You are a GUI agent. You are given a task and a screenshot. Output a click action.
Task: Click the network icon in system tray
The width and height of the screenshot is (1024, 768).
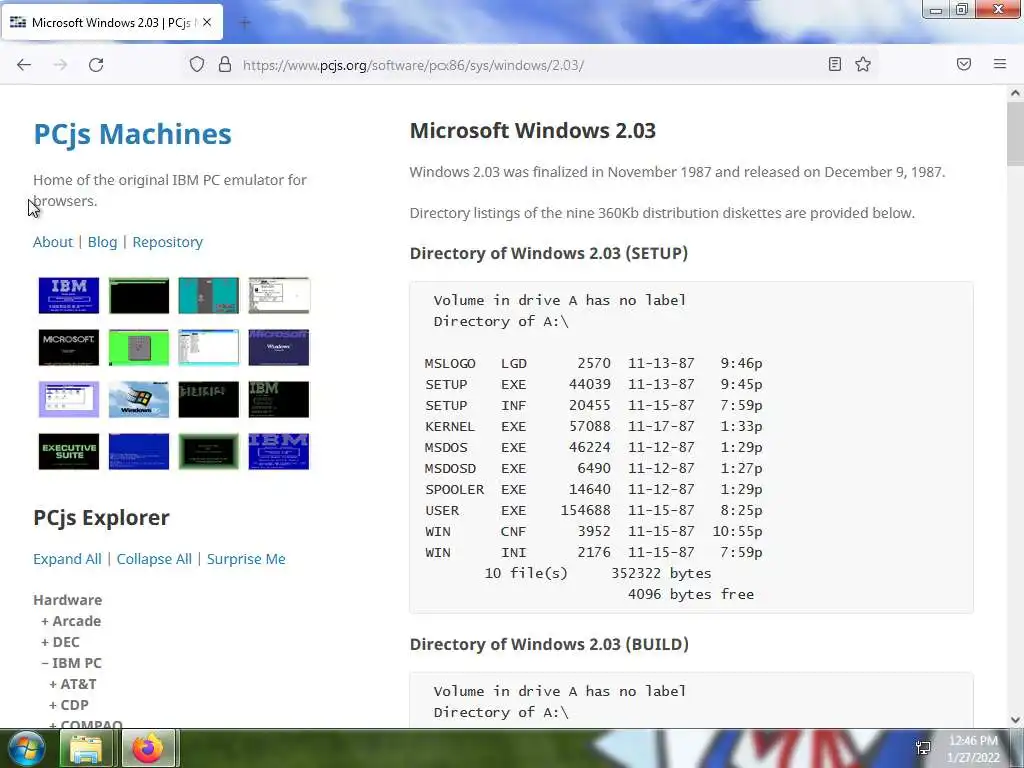tap(923, 748)
